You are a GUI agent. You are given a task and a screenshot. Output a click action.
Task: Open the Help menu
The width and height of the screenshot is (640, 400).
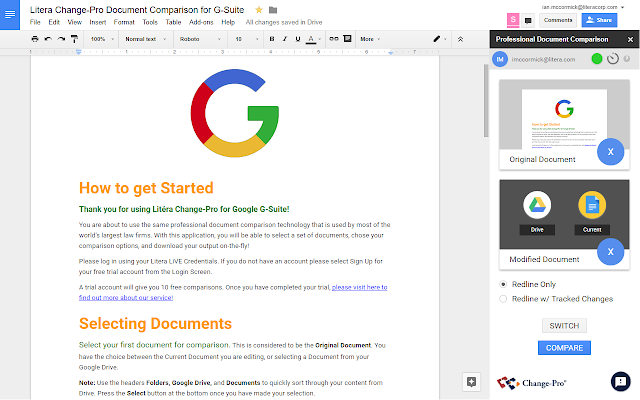coord(228,22)
